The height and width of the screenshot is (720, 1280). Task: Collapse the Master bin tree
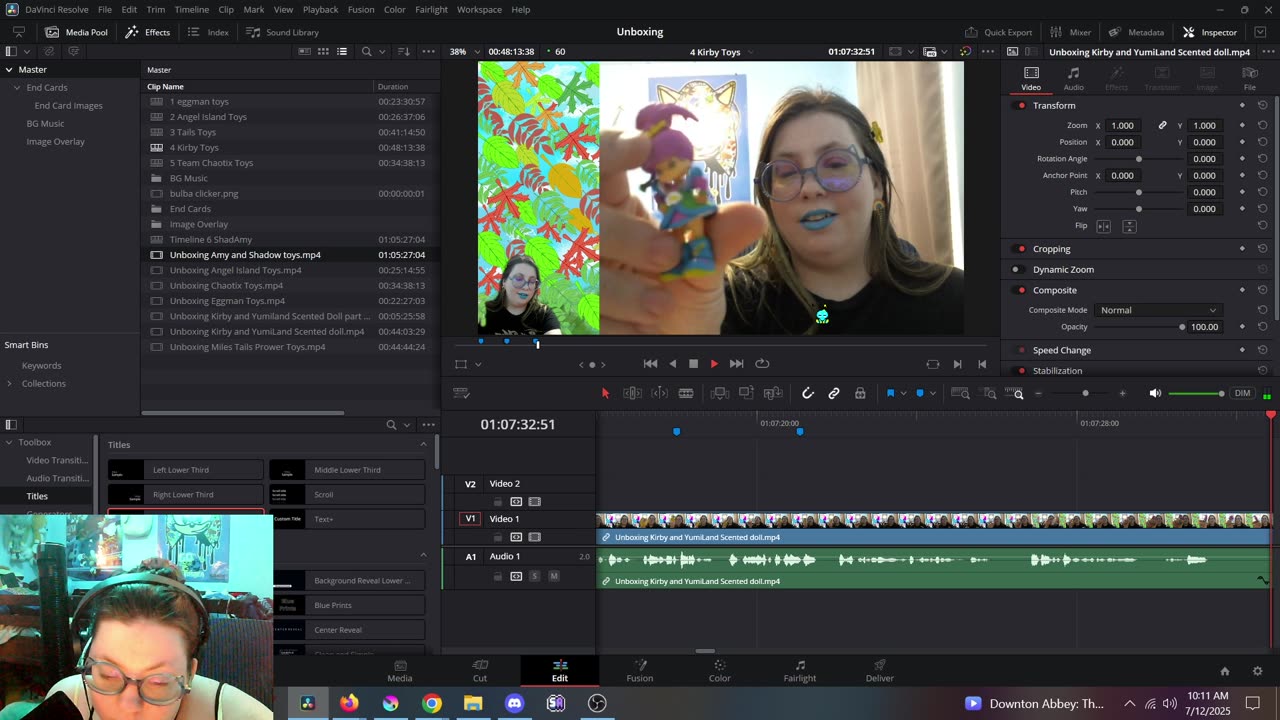[x=8, y=70]
